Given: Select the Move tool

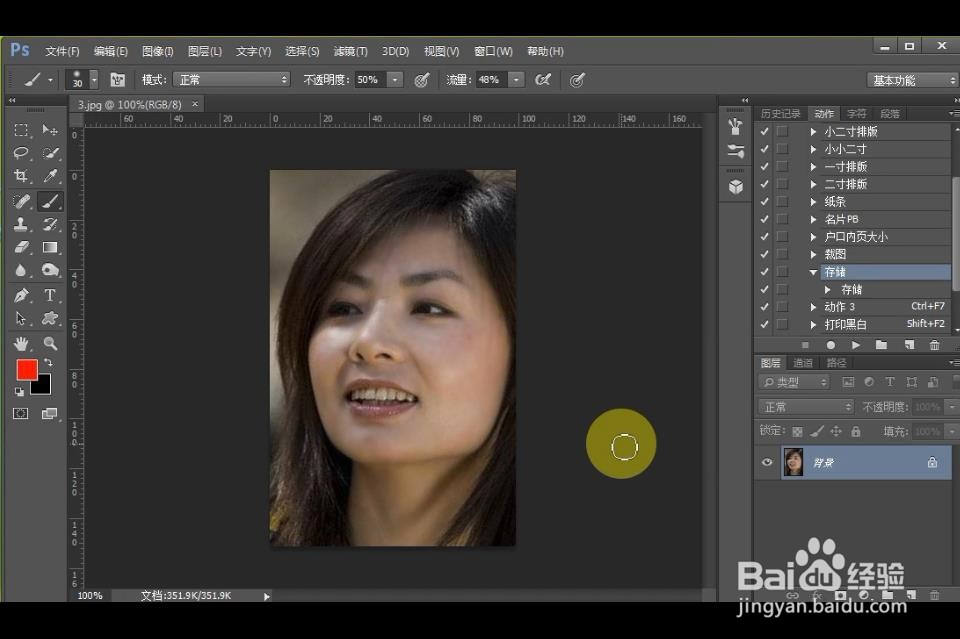Looking at the screenshot, I should coord(50,130).
